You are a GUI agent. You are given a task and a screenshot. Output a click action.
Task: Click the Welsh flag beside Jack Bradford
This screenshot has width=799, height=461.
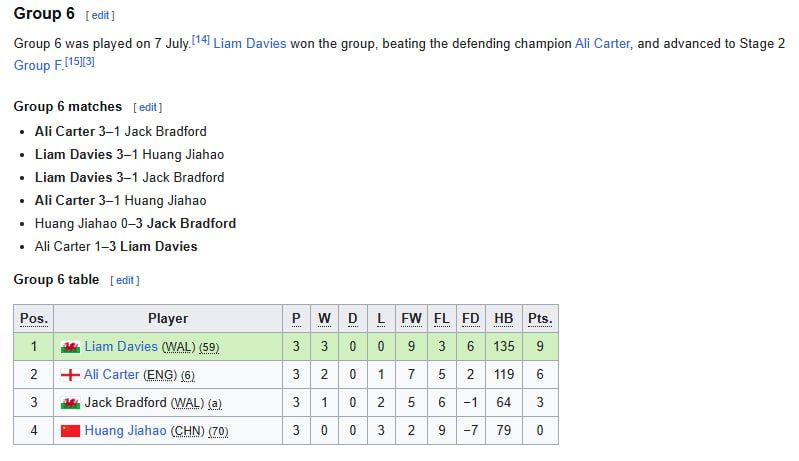[70, 403]
